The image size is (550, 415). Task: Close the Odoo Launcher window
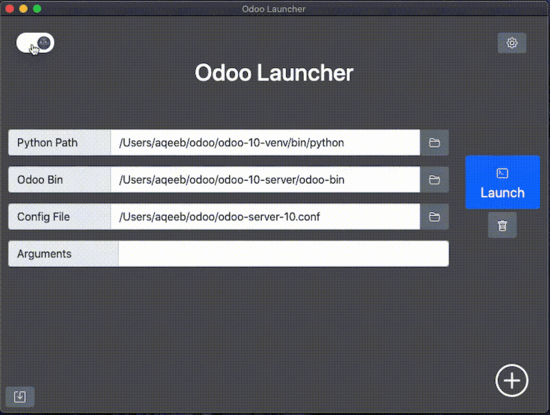[x=9, y=9]
